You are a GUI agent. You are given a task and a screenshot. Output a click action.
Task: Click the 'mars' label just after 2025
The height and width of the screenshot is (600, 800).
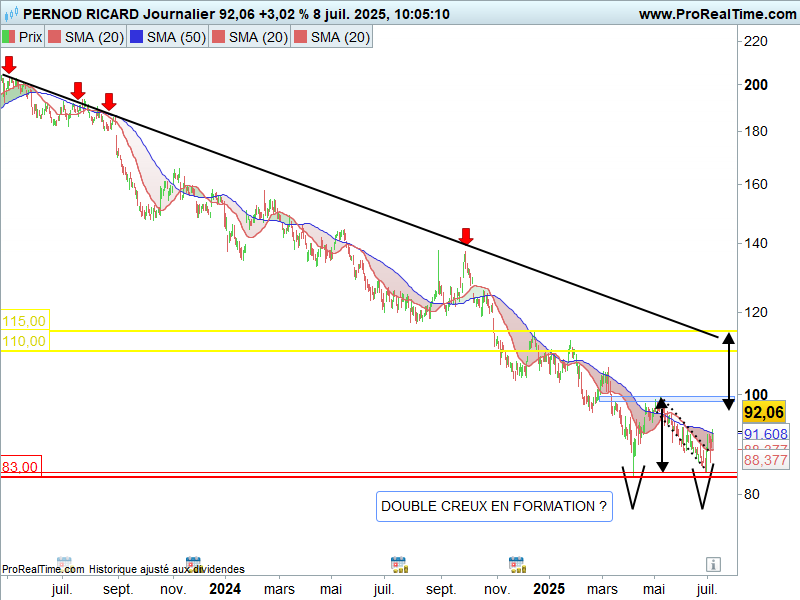(x=602, y=589)
